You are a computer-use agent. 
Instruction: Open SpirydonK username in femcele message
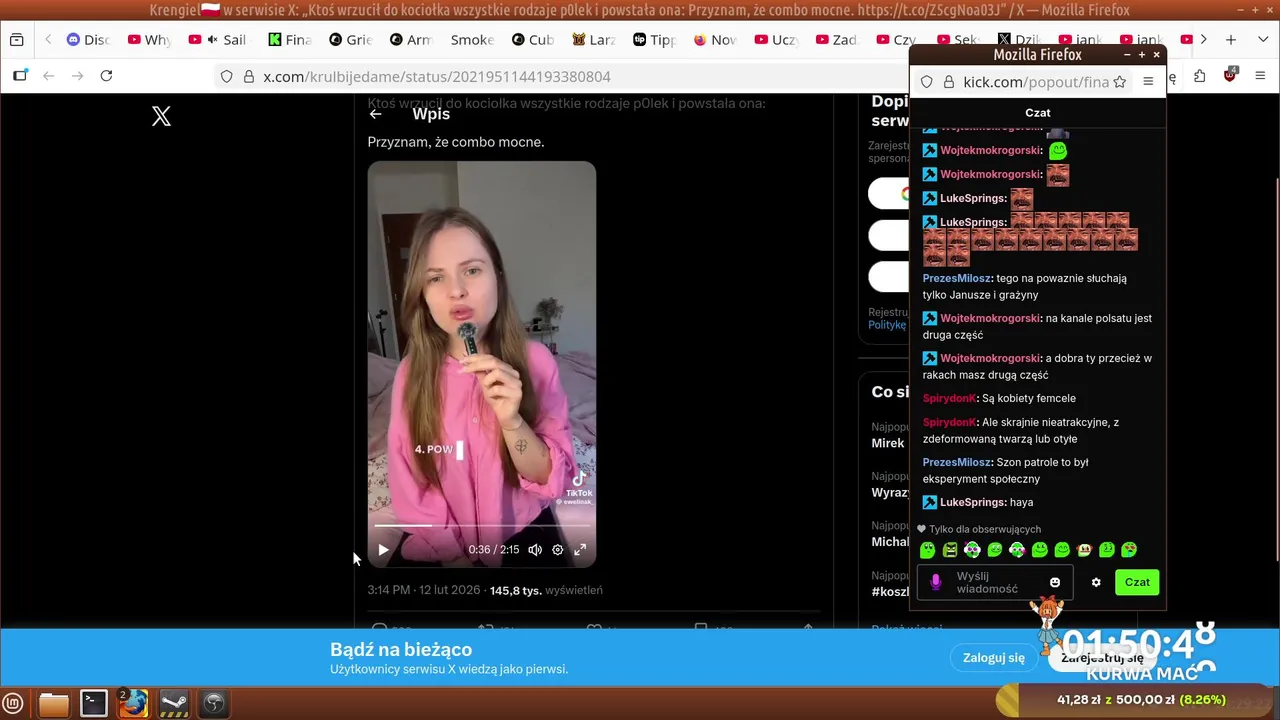949,398
